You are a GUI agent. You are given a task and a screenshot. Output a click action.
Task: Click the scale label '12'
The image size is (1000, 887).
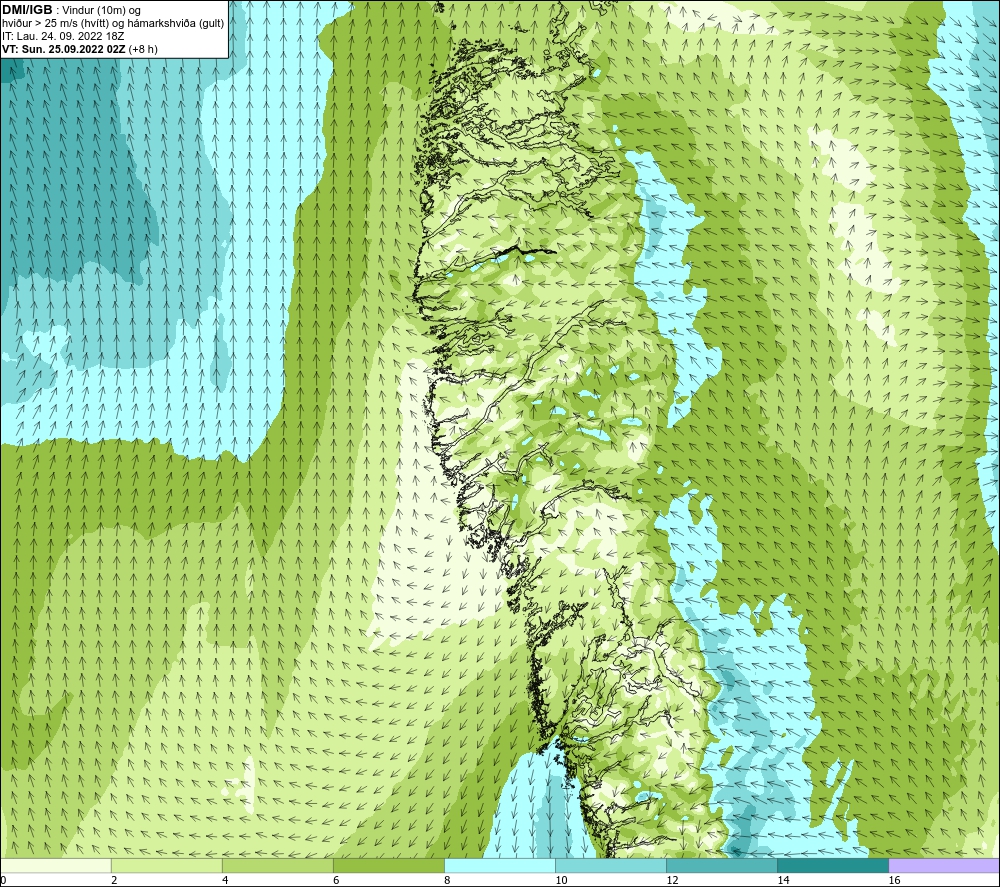(672, 881)
